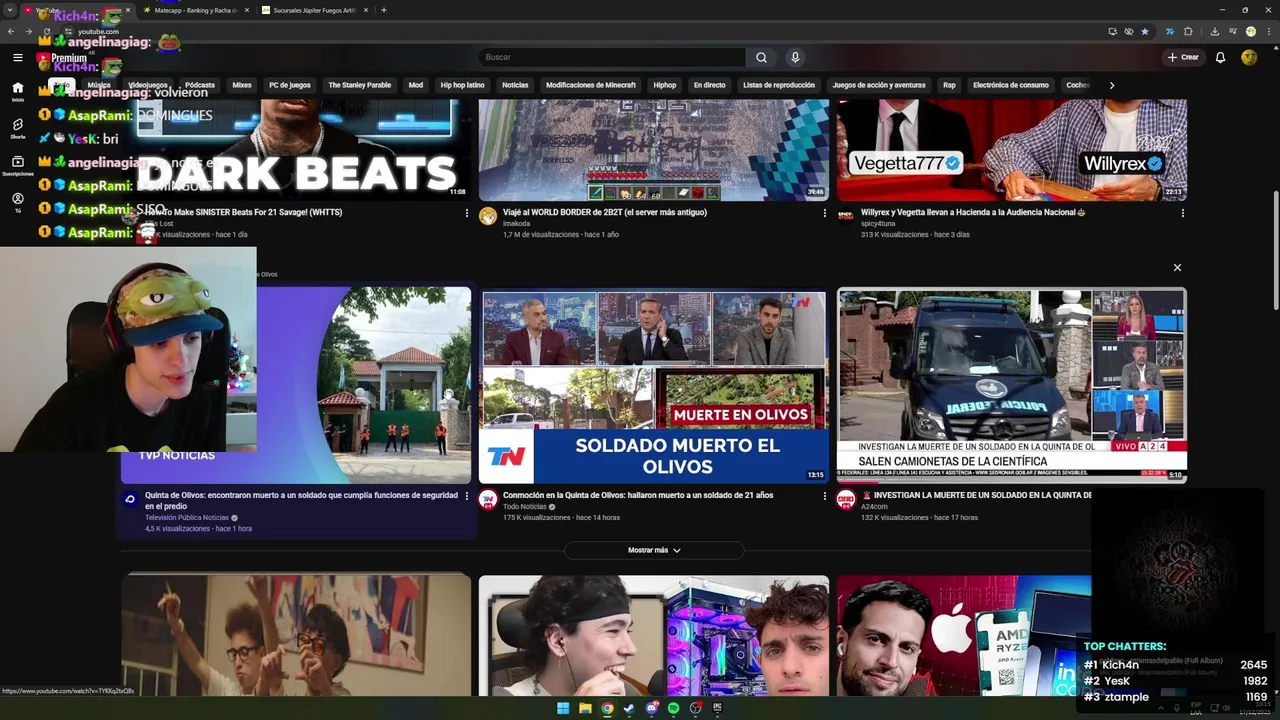The height and width of the screenshot is (720, 1280).
Task: Select the PC de juegos chip
Action: [290, 85]
